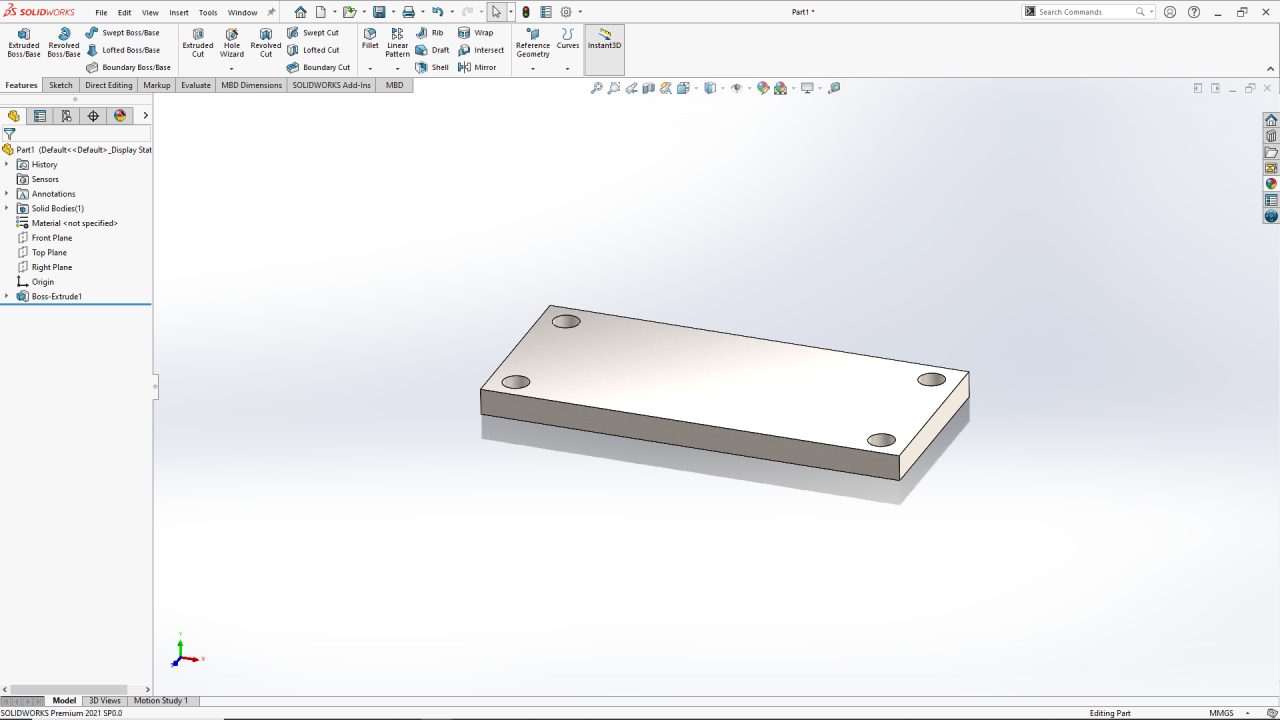This screenshot has width=1280, height=720.
Task: Select the Revolved Boss/Base tool
Action: tap(64, 43)
